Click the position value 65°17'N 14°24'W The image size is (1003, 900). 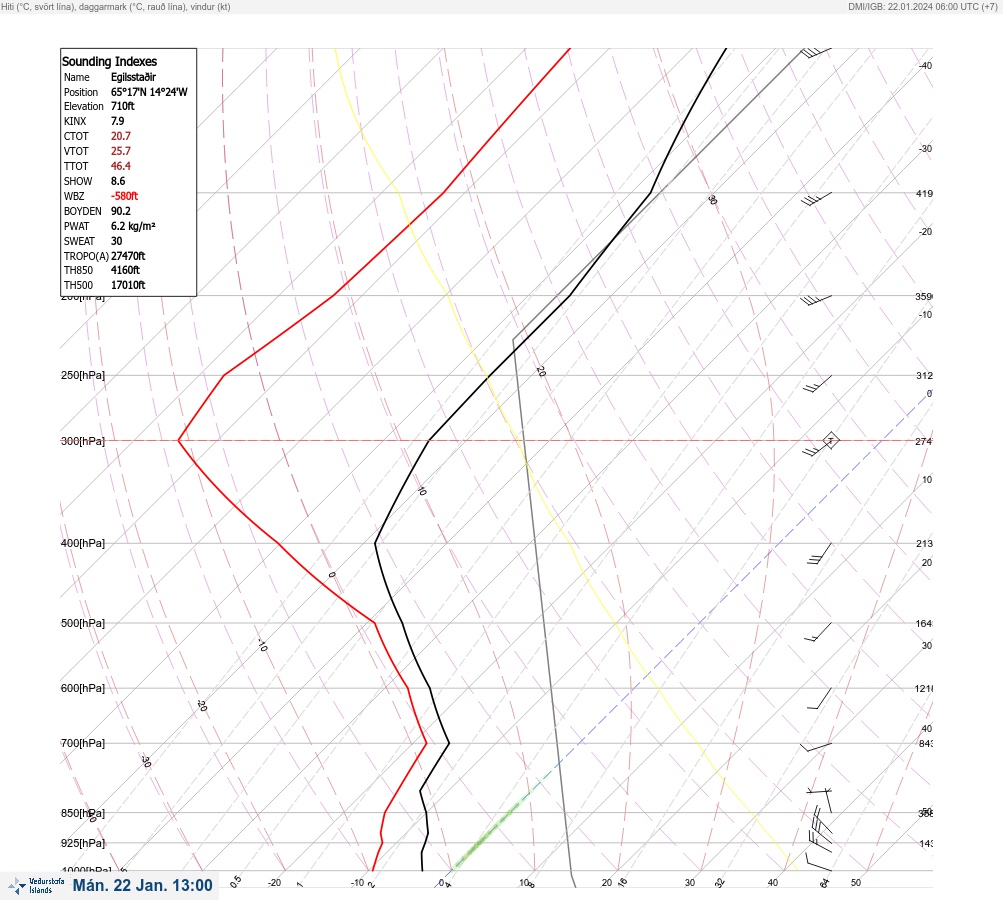tap(149, 92)
